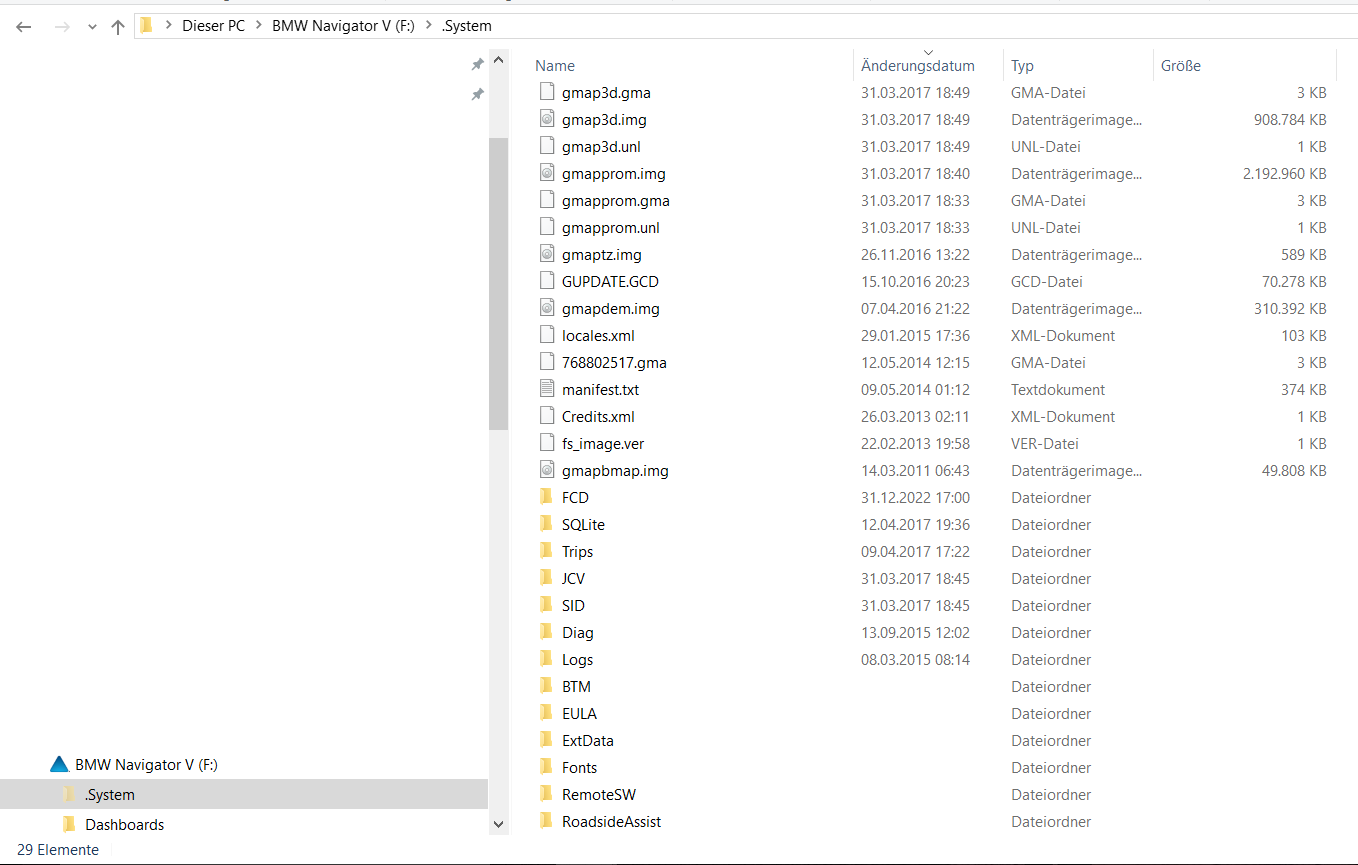This screenshot has height=865, width=1358.
Task: Click the Back navigation arrow
Action: pos(24,27)
